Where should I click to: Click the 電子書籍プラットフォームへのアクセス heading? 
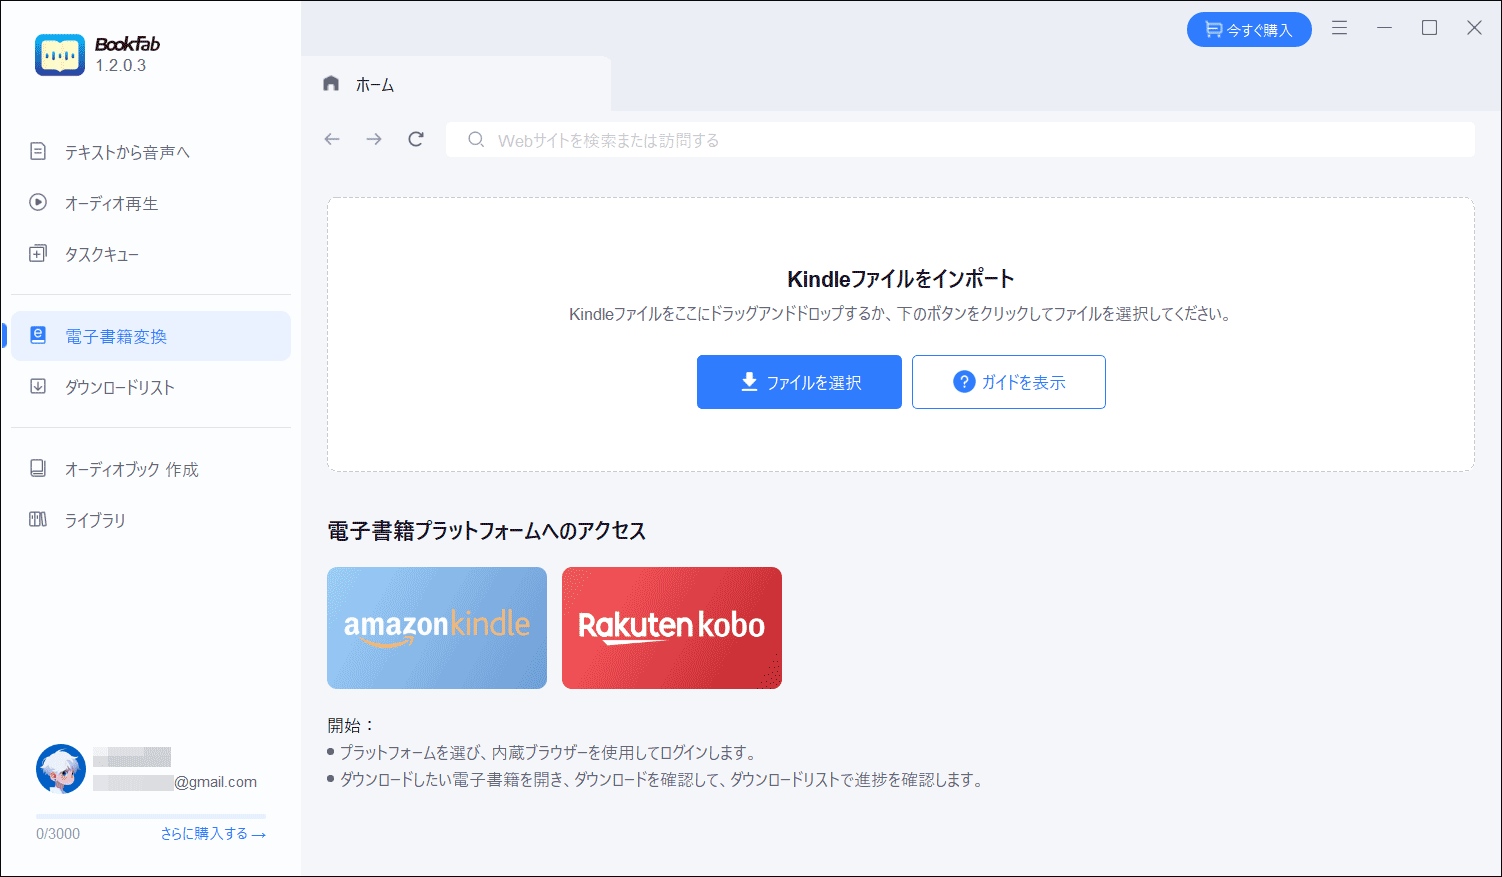coord(487,530)
